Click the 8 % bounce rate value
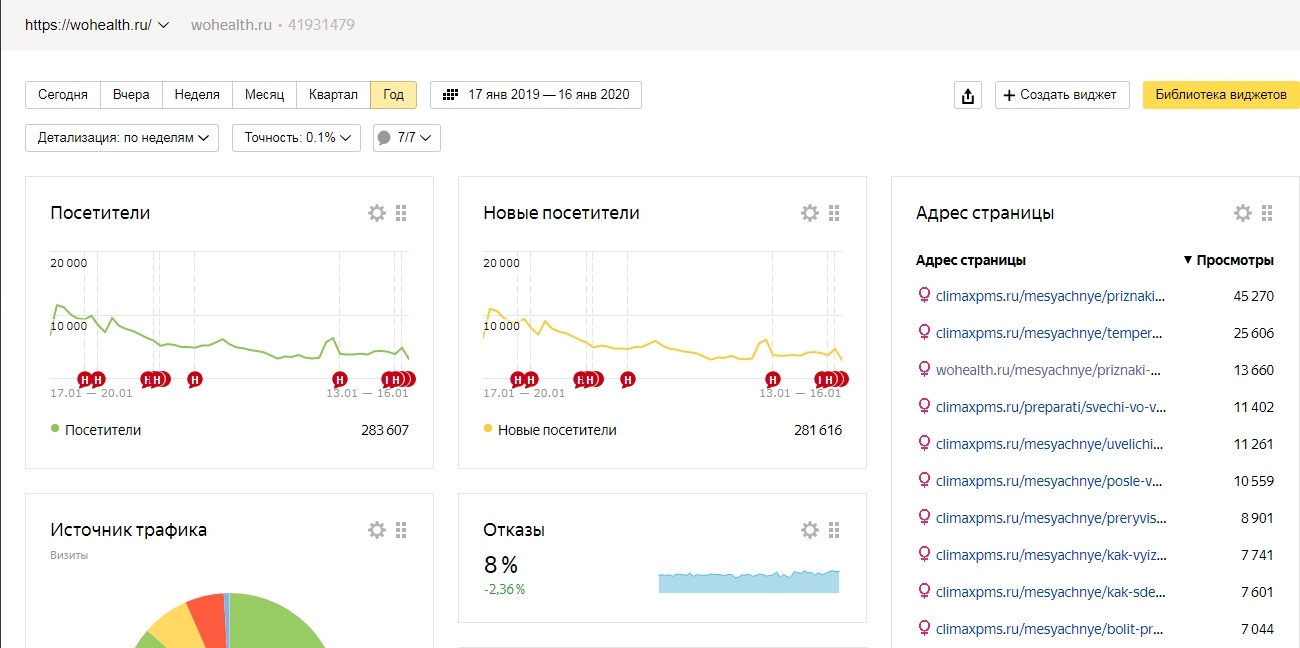The height and width of the screenshot is (648, 1300). pos(501,565)
